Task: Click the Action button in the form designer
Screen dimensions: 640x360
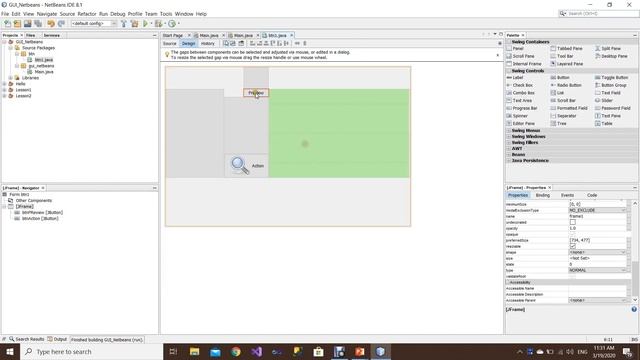Action: point(247,166)
